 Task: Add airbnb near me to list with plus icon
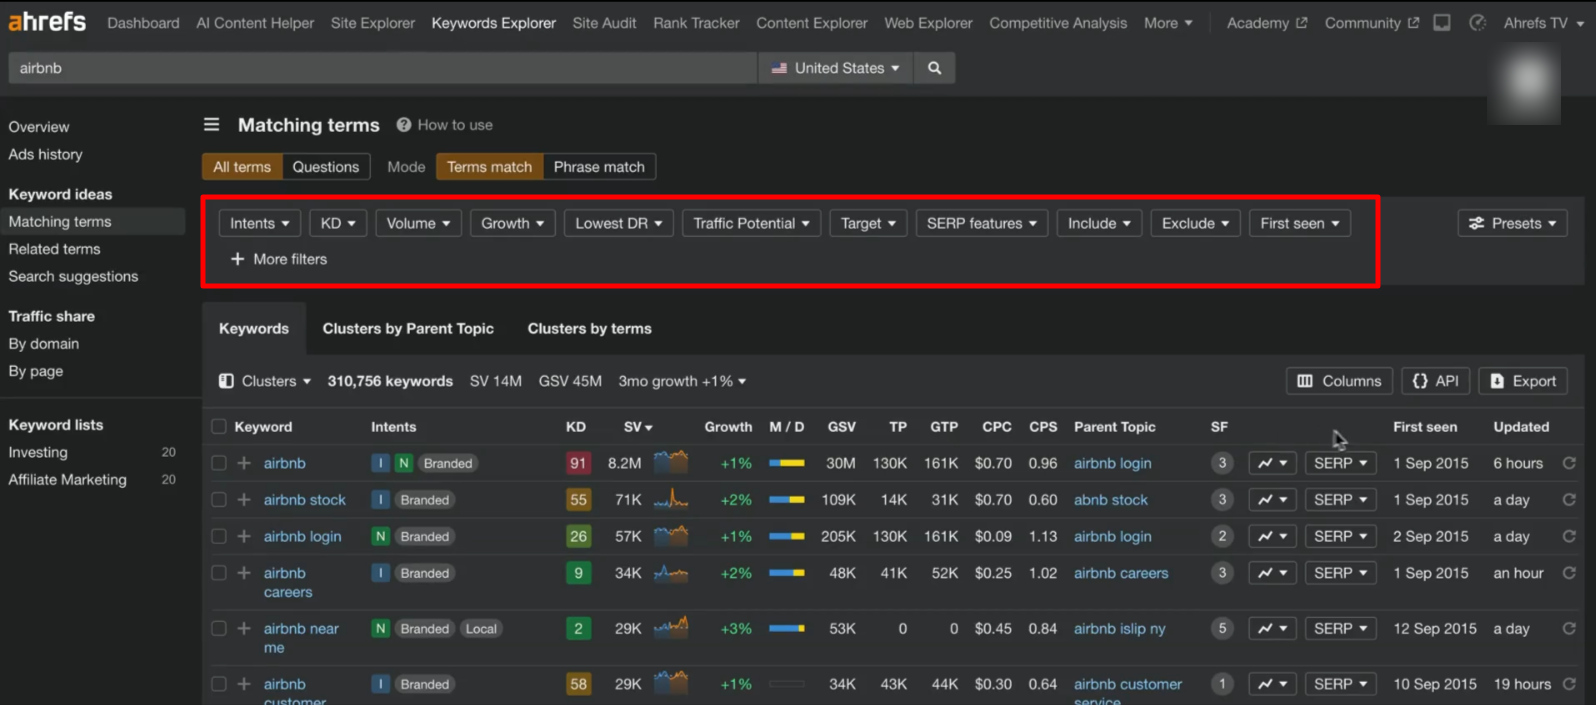click(244, 629)
